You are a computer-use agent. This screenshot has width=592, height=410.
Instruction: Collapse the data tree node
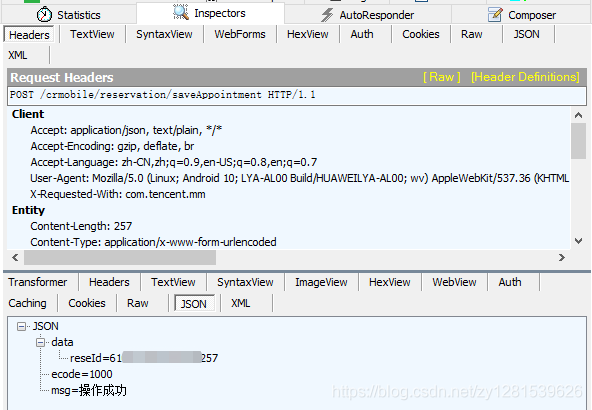tap(40, 342)
